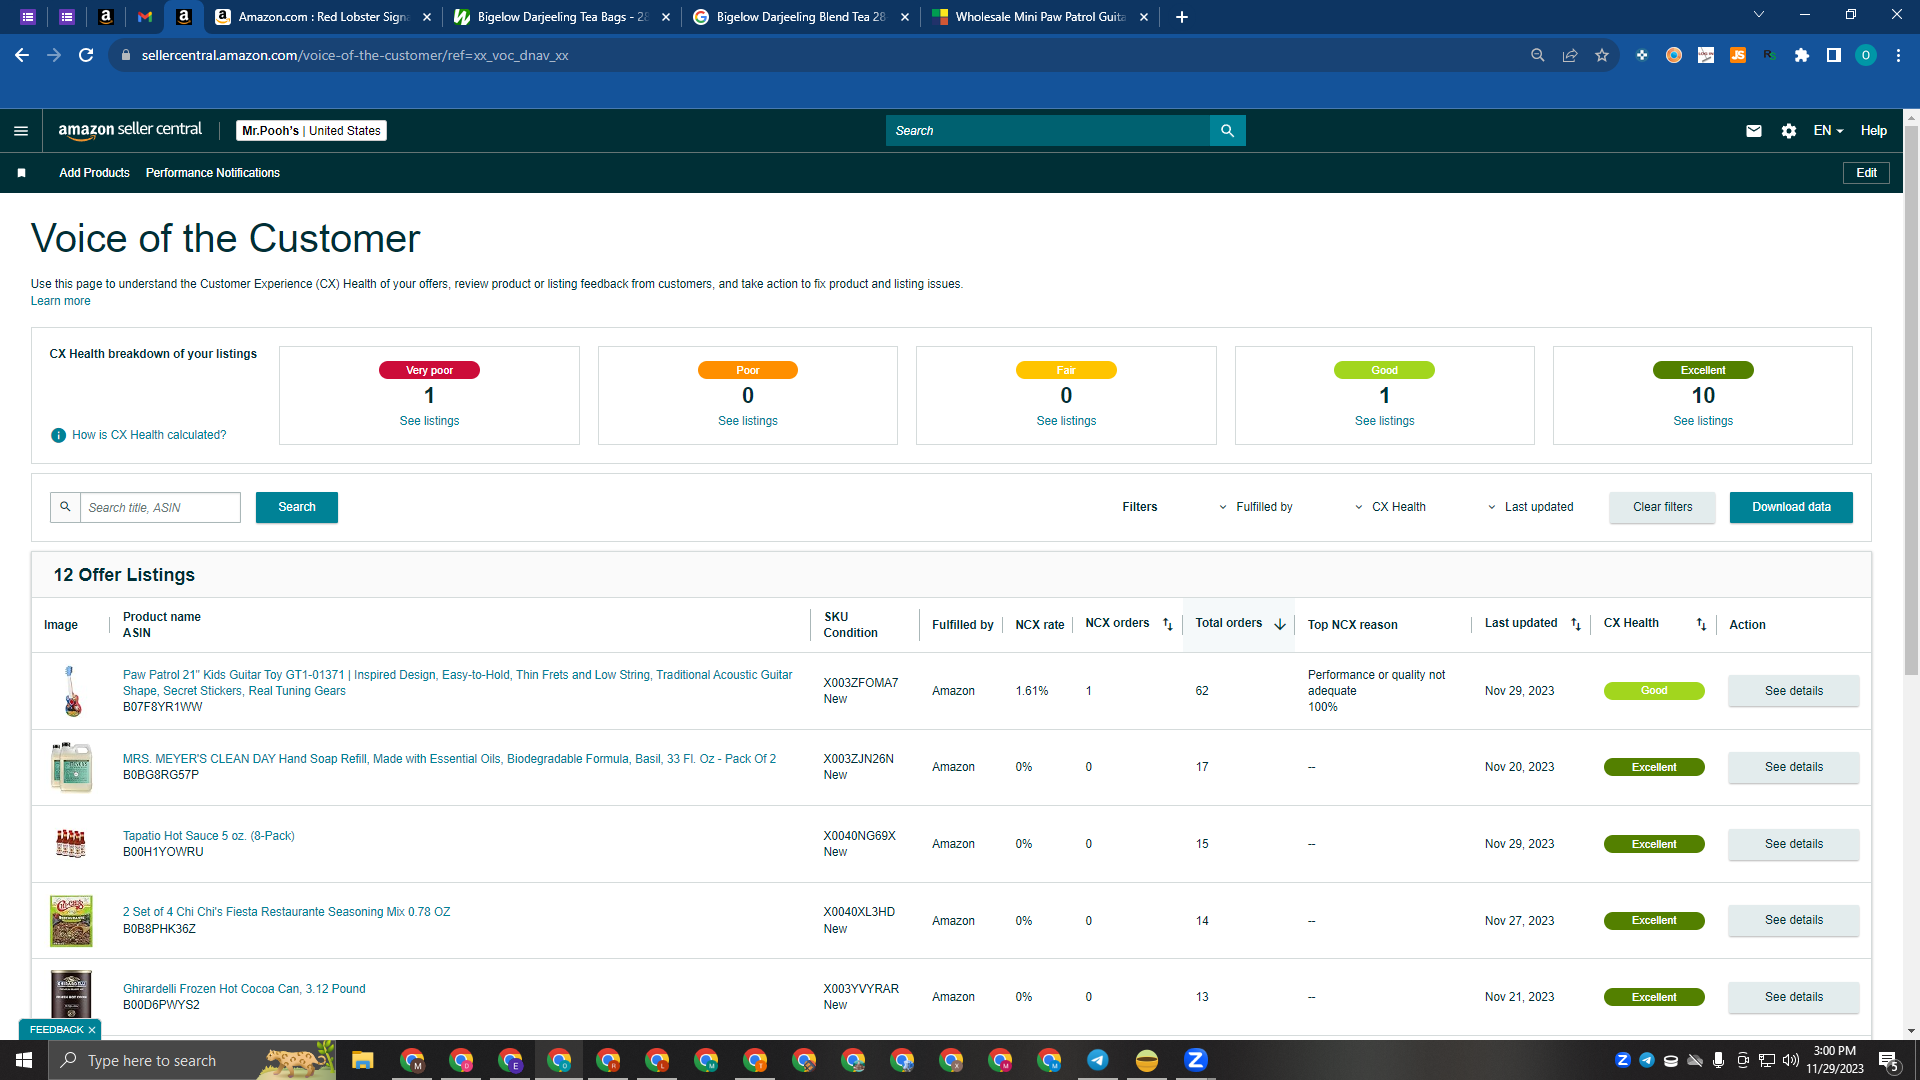Click the browser address bar URL
Image resolution: width=1920 pixels, height=1080 pixels.
click(x=355, y=55)
